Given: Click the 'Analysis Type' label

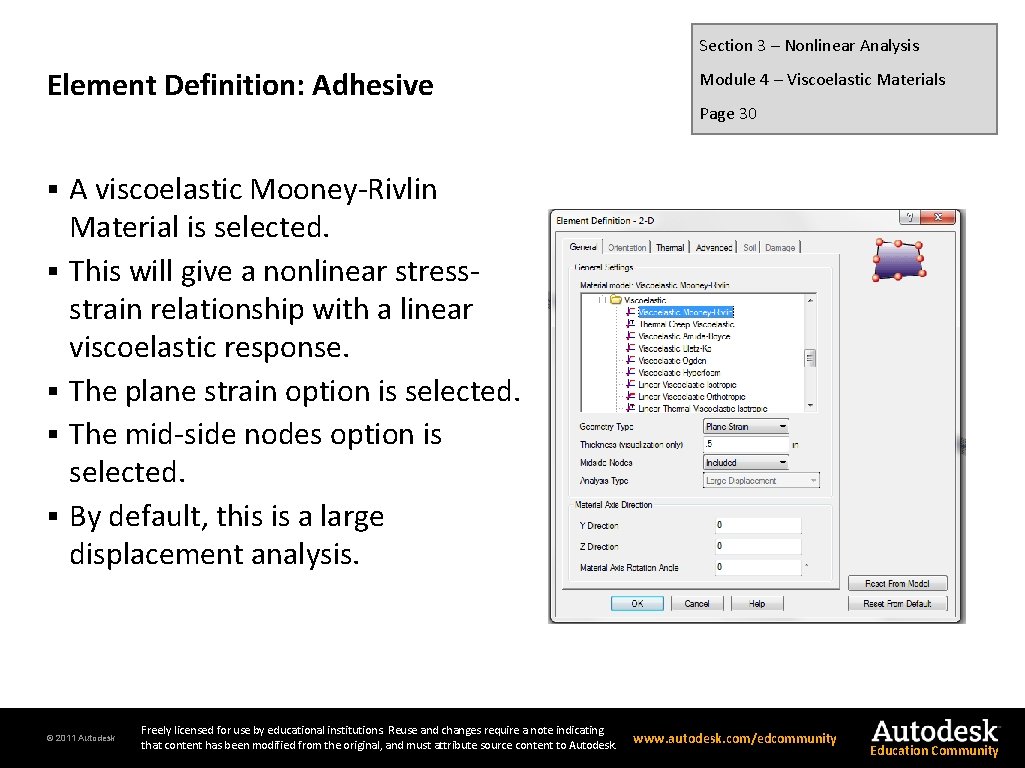Looking at the screenshot, I should 604,480.
